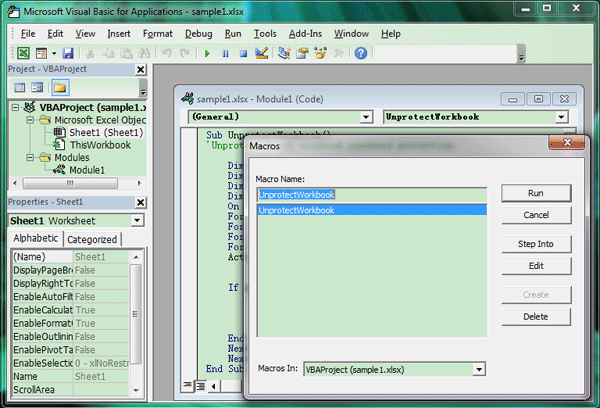Click the DisplayPageBreaks False property value
This screenshot has width=600, height=408.
101,270
